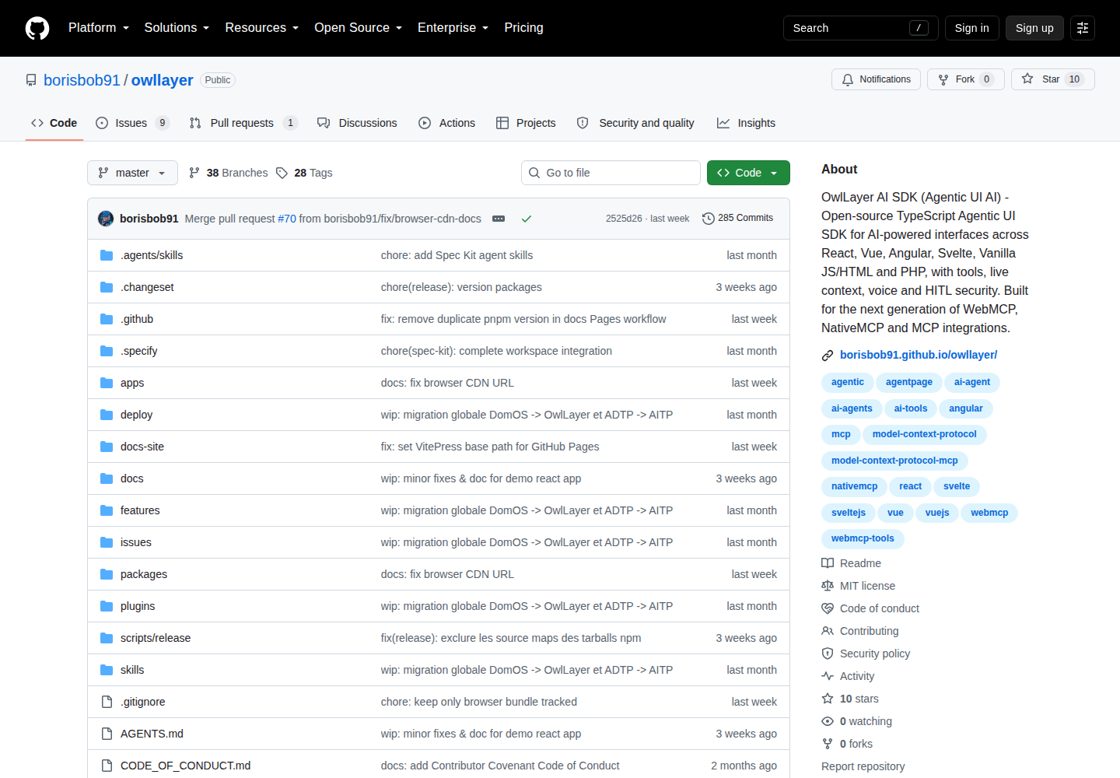1120x778 pixels.
Task: Click borisbob91 avatar in commit row
Action: point(106,219)
